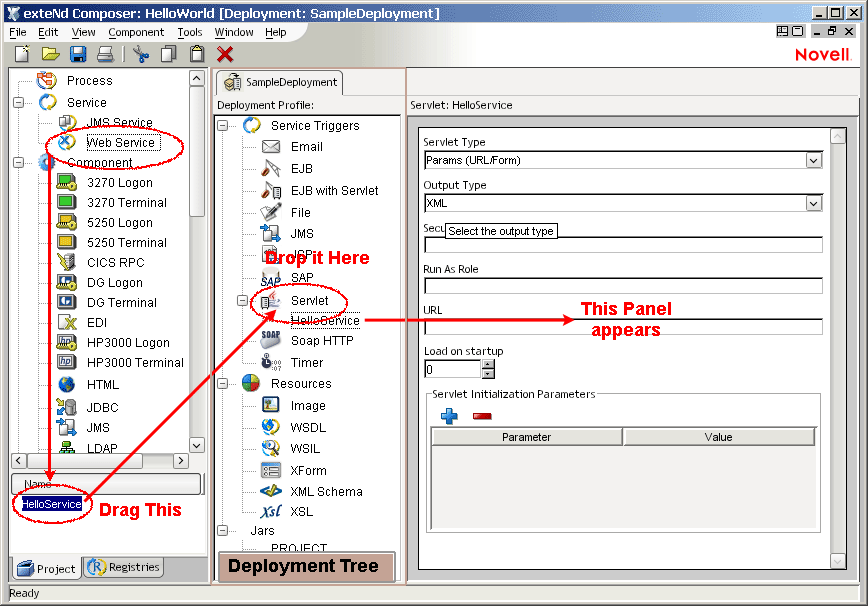Viewport: 868px width, 606px height.
Task: Click the Process icon in the project tree
Action: (46, 81)
